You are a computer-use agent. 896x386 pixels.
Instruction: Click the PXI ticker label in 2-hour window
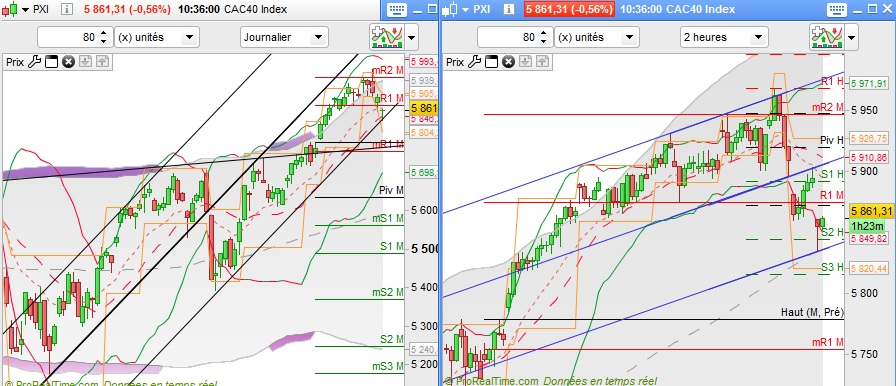(482, 9)
